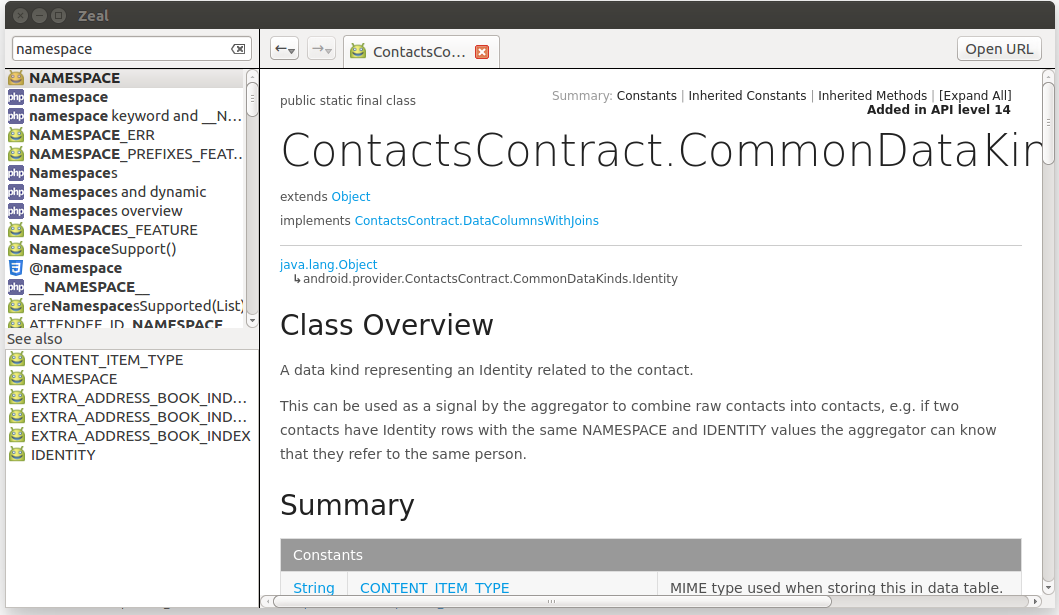The image size is (1059, 615).
Task: Click the Android icon beside CONTENT_ITEM_TYPE
Action: pyautogui.click(x=15, y=360)
